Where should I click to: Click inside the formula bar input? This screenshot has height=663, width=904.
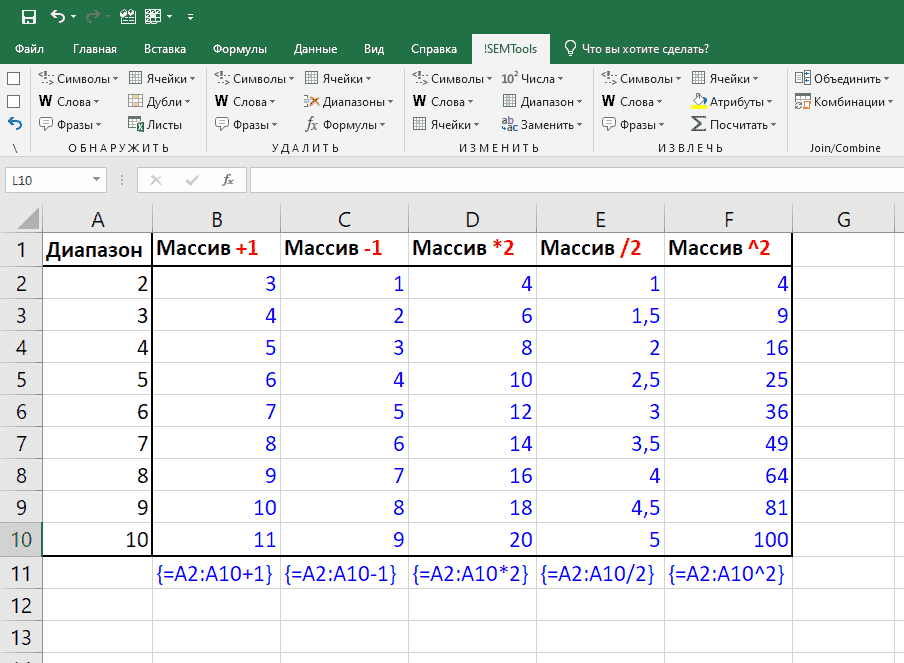570,180
